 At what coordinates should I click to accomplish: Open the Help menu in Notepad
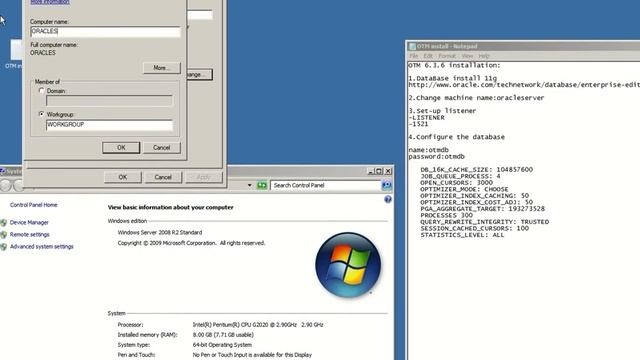(x=484, y=56)
